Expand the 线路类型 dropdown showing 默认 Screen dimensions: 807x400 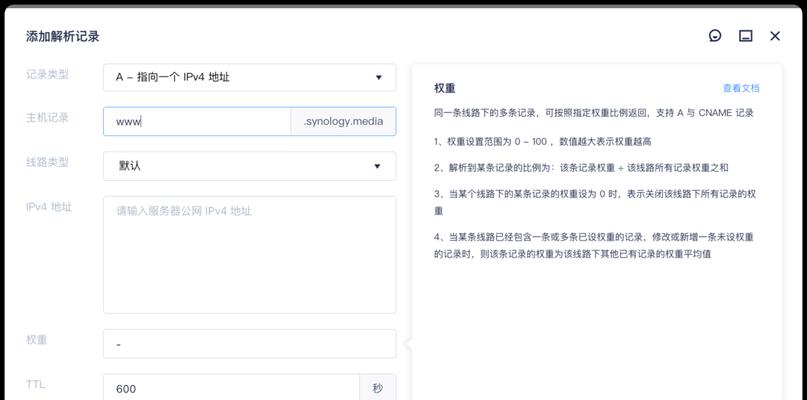(250, 166)
